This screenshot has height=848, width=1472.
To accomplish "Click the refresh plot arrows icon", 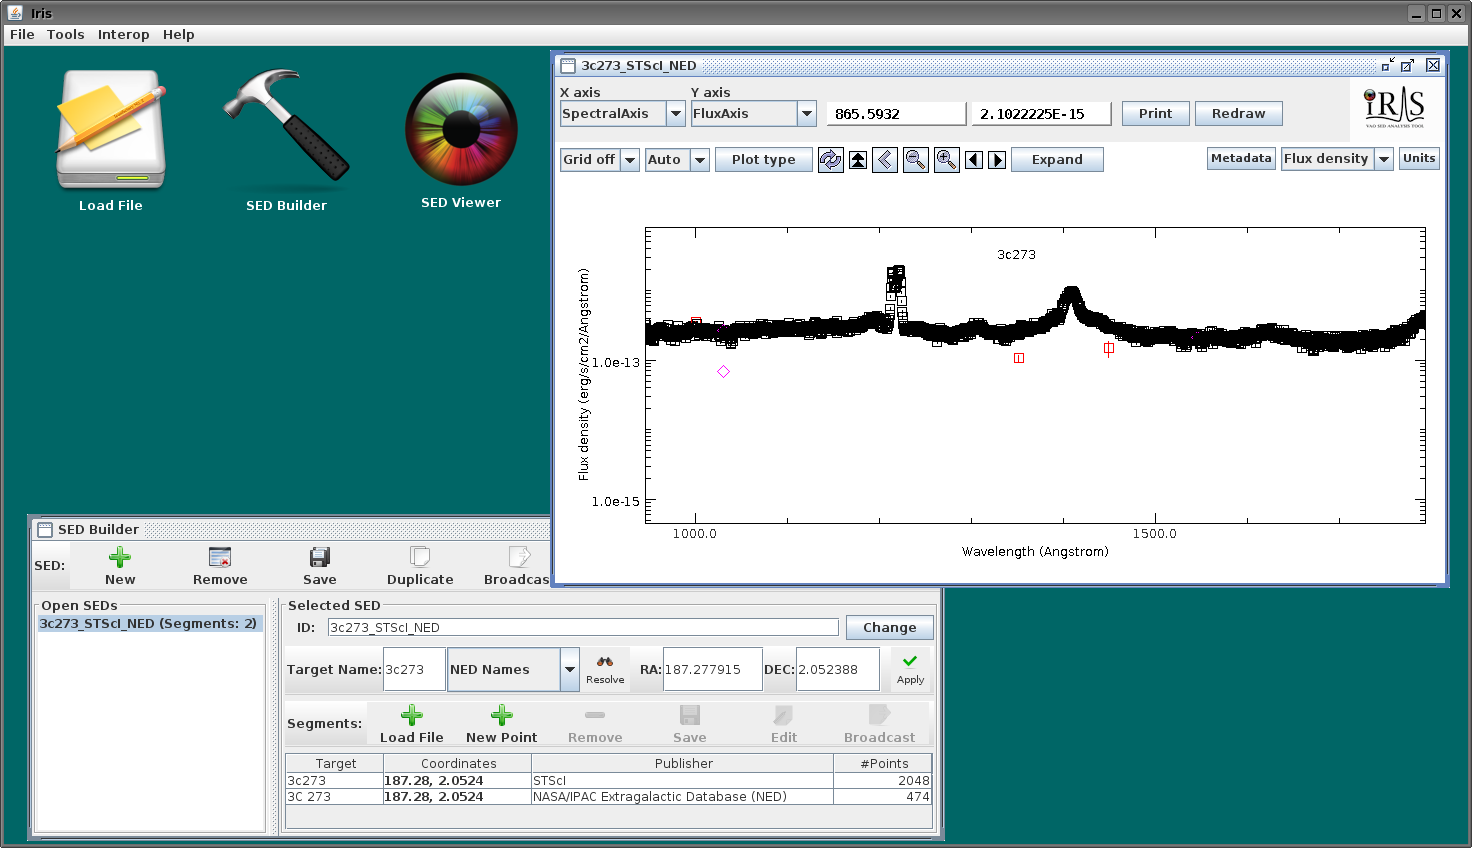I will coord(831,160).
